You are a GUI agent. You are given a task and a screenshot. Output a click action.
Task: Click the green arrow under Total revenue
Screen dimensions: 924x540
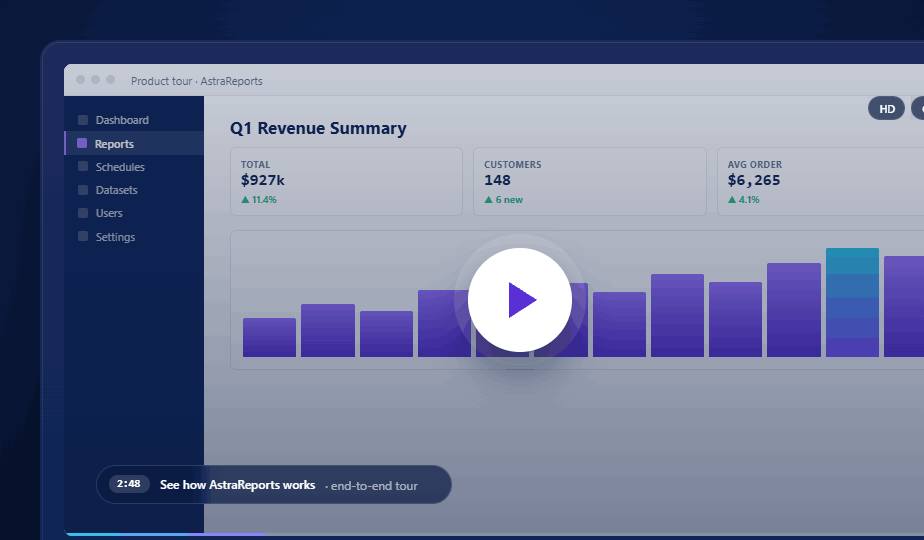[x=245, y=200]
